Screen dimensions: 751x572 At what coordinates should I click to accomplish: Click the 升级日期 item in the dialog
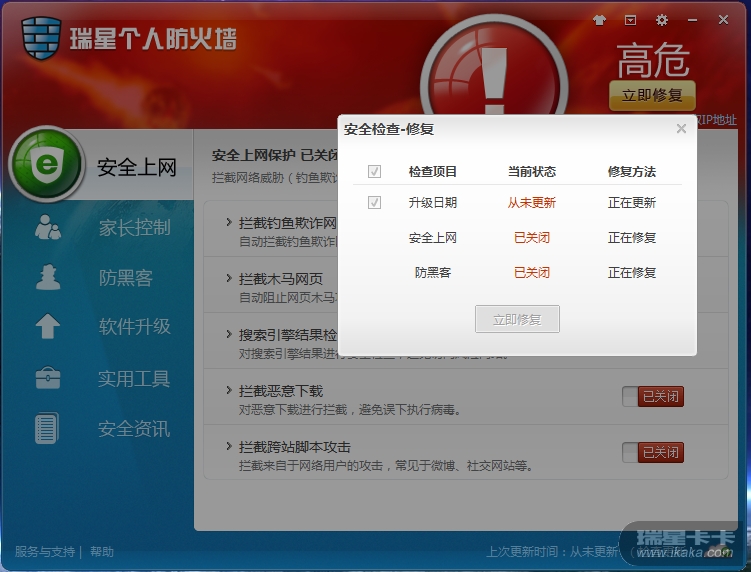(432, 203)
